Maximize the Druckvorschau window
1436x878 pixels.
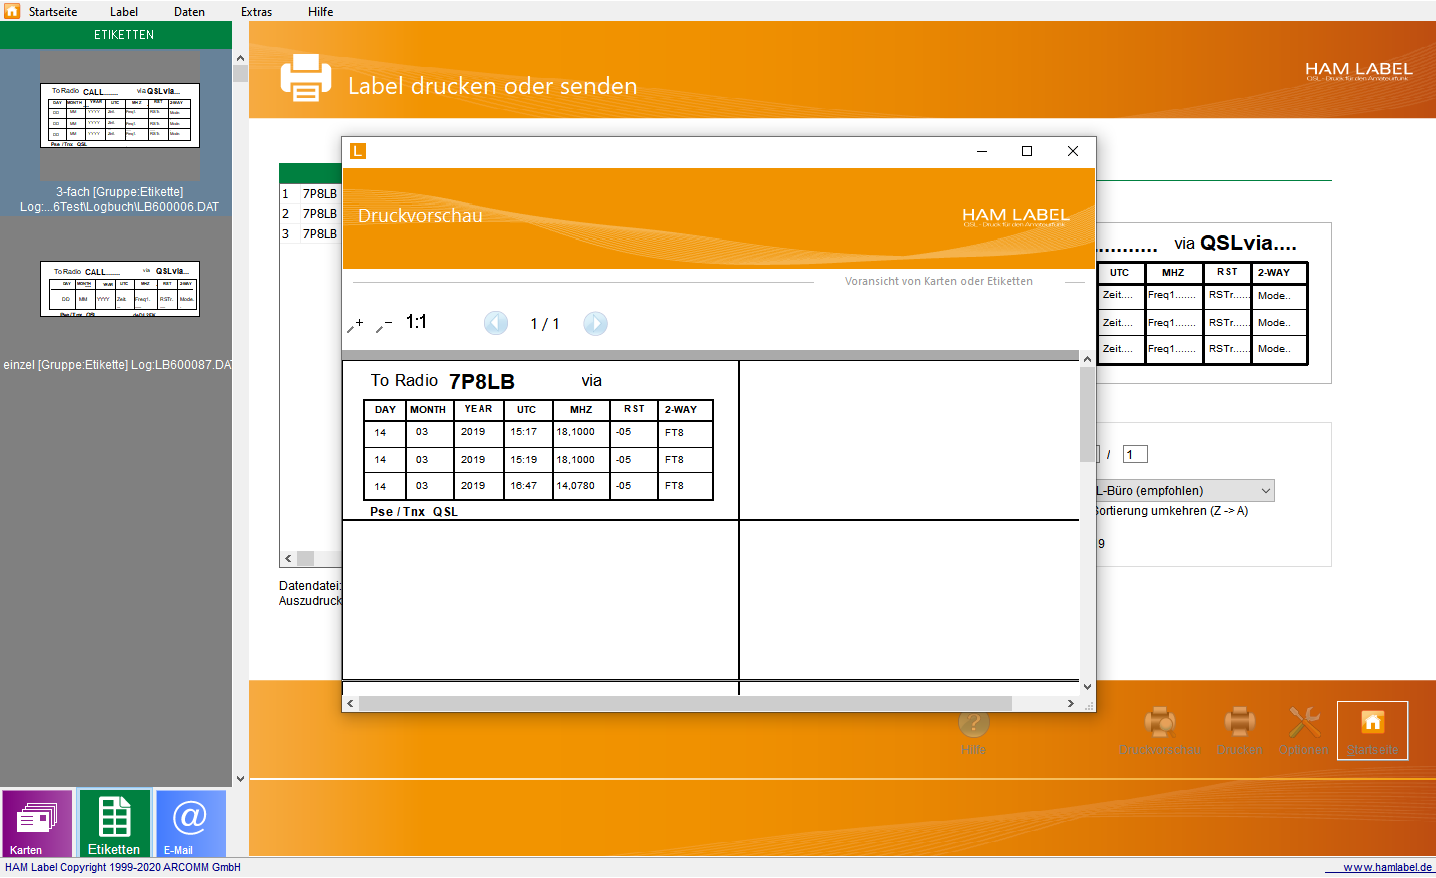[1027, 151]
